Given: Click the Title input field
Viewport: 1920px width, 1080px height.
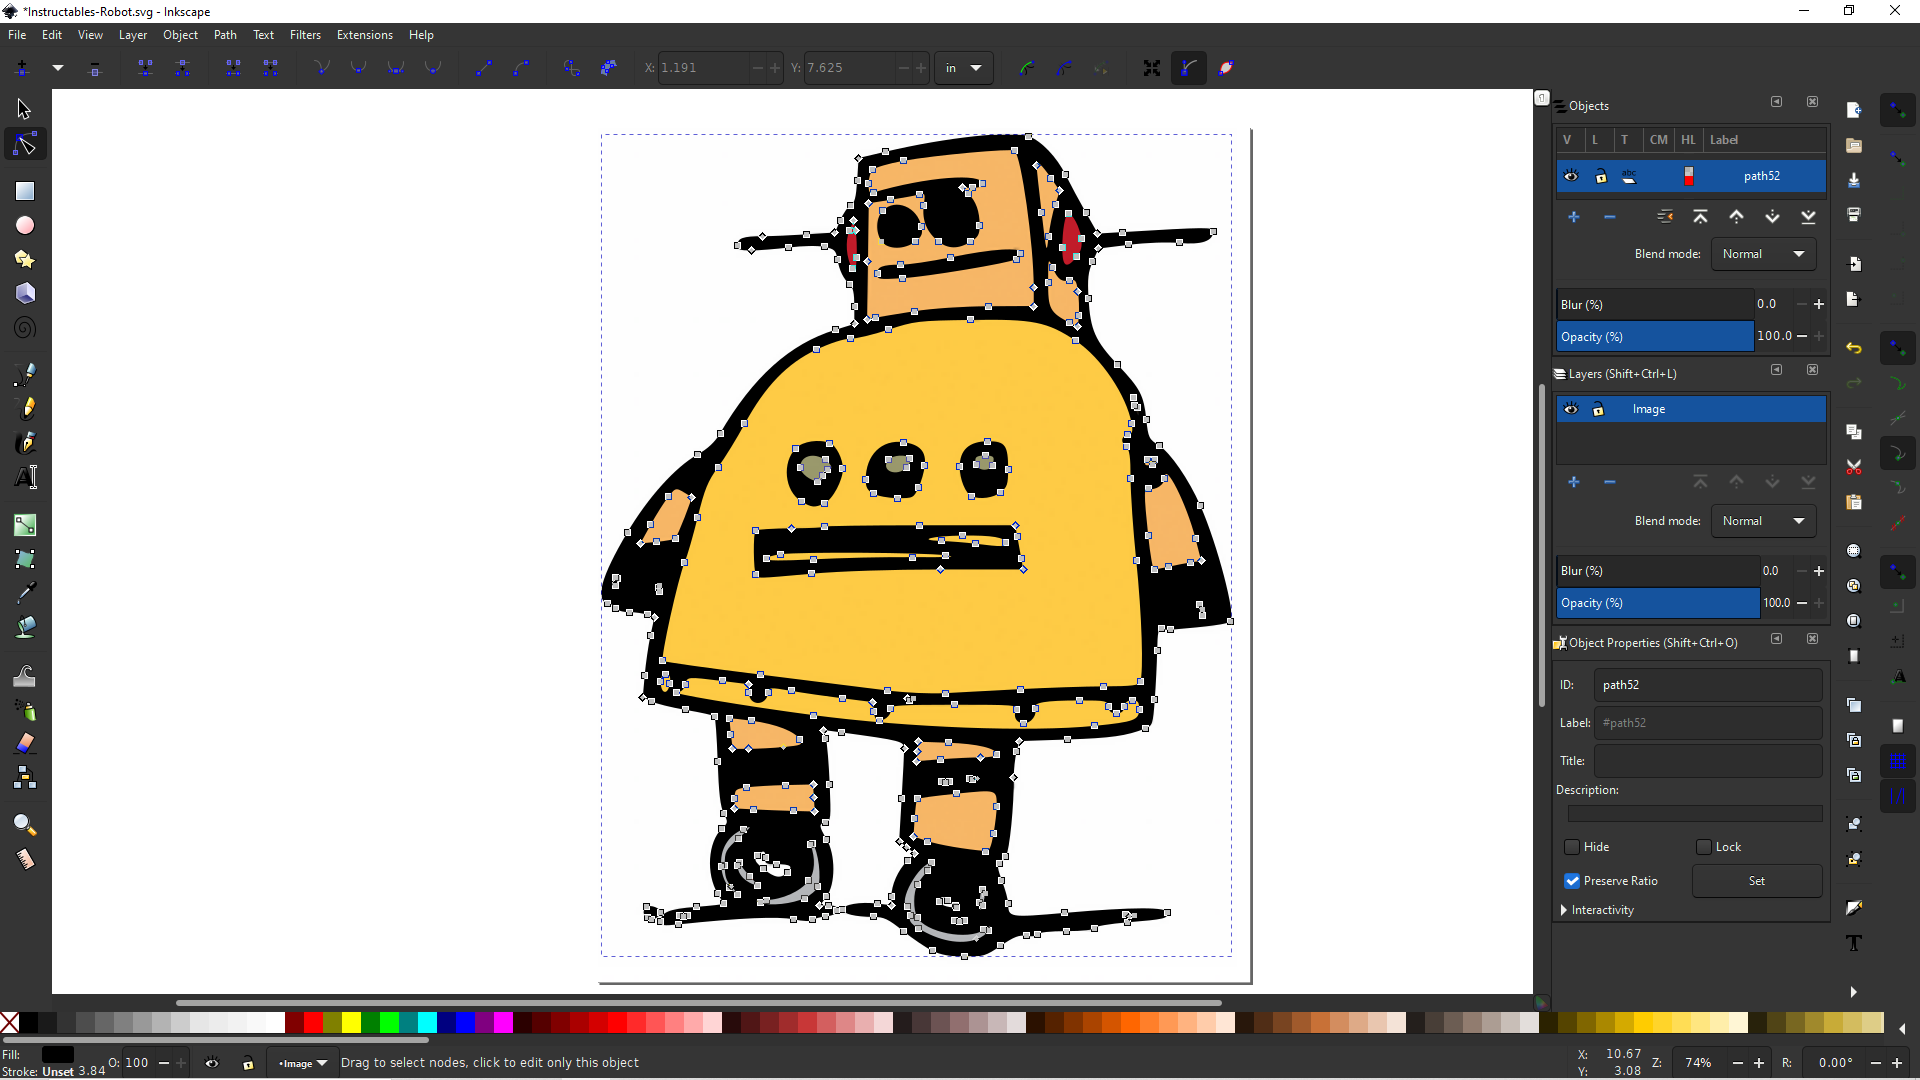Looking at the screenshot, I should [1707, 760].
